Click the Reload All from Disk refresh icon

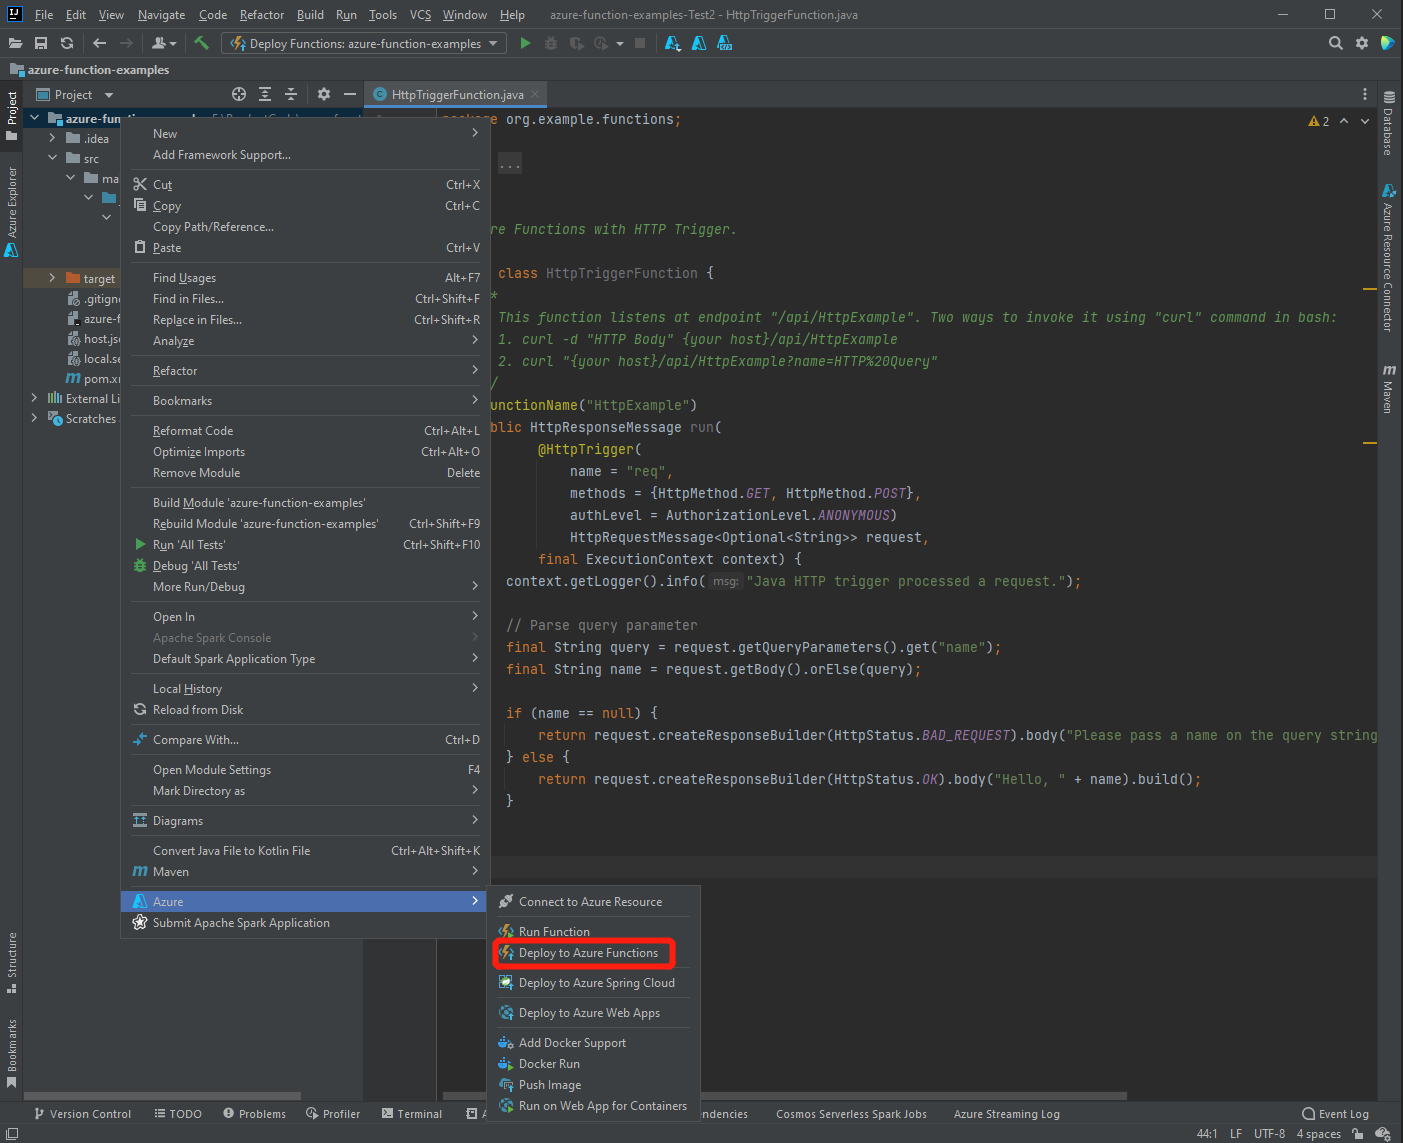(x=67, y=43)
